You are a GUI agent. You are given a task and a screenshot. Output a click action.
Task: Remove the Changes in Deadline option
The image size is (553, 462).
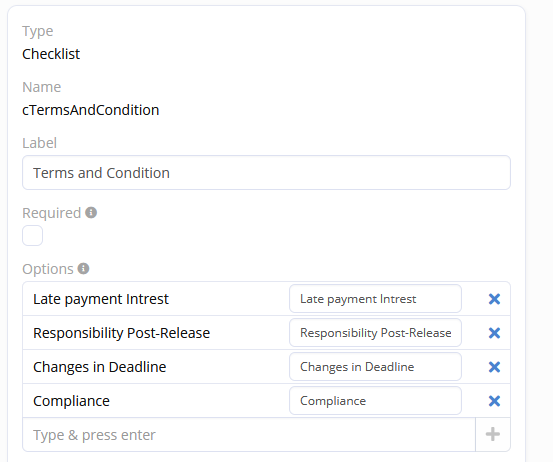pos(494,367)
